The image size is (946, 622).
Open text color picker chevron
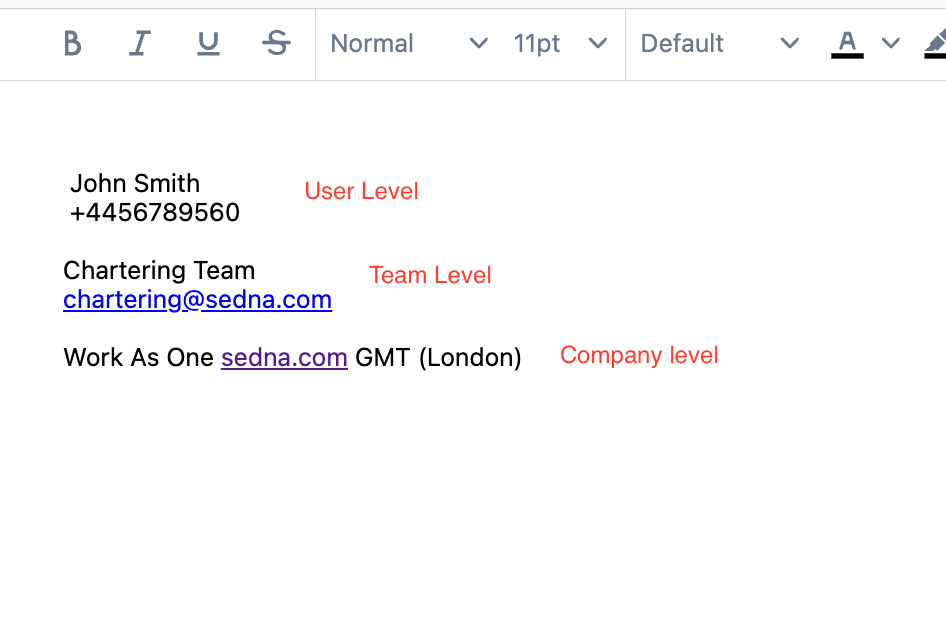pyautogui.click(x=890, y=43)
